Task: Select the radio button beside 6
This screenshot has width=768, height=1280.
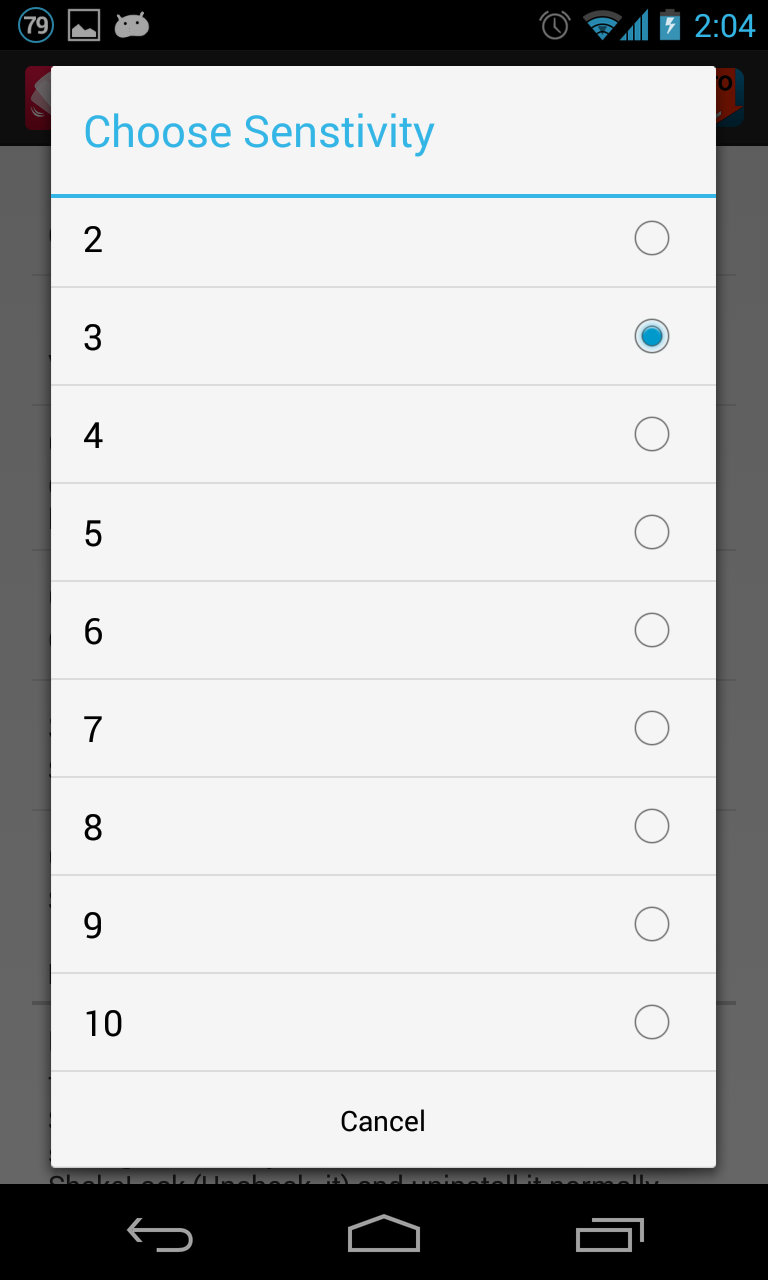Action: click(651, 630)
